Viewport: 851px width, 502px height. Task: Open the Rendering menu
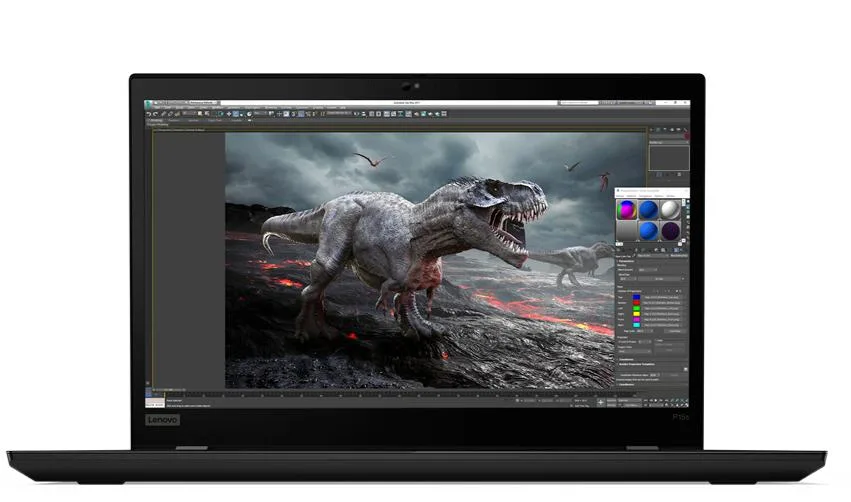[x=271, y=107]
